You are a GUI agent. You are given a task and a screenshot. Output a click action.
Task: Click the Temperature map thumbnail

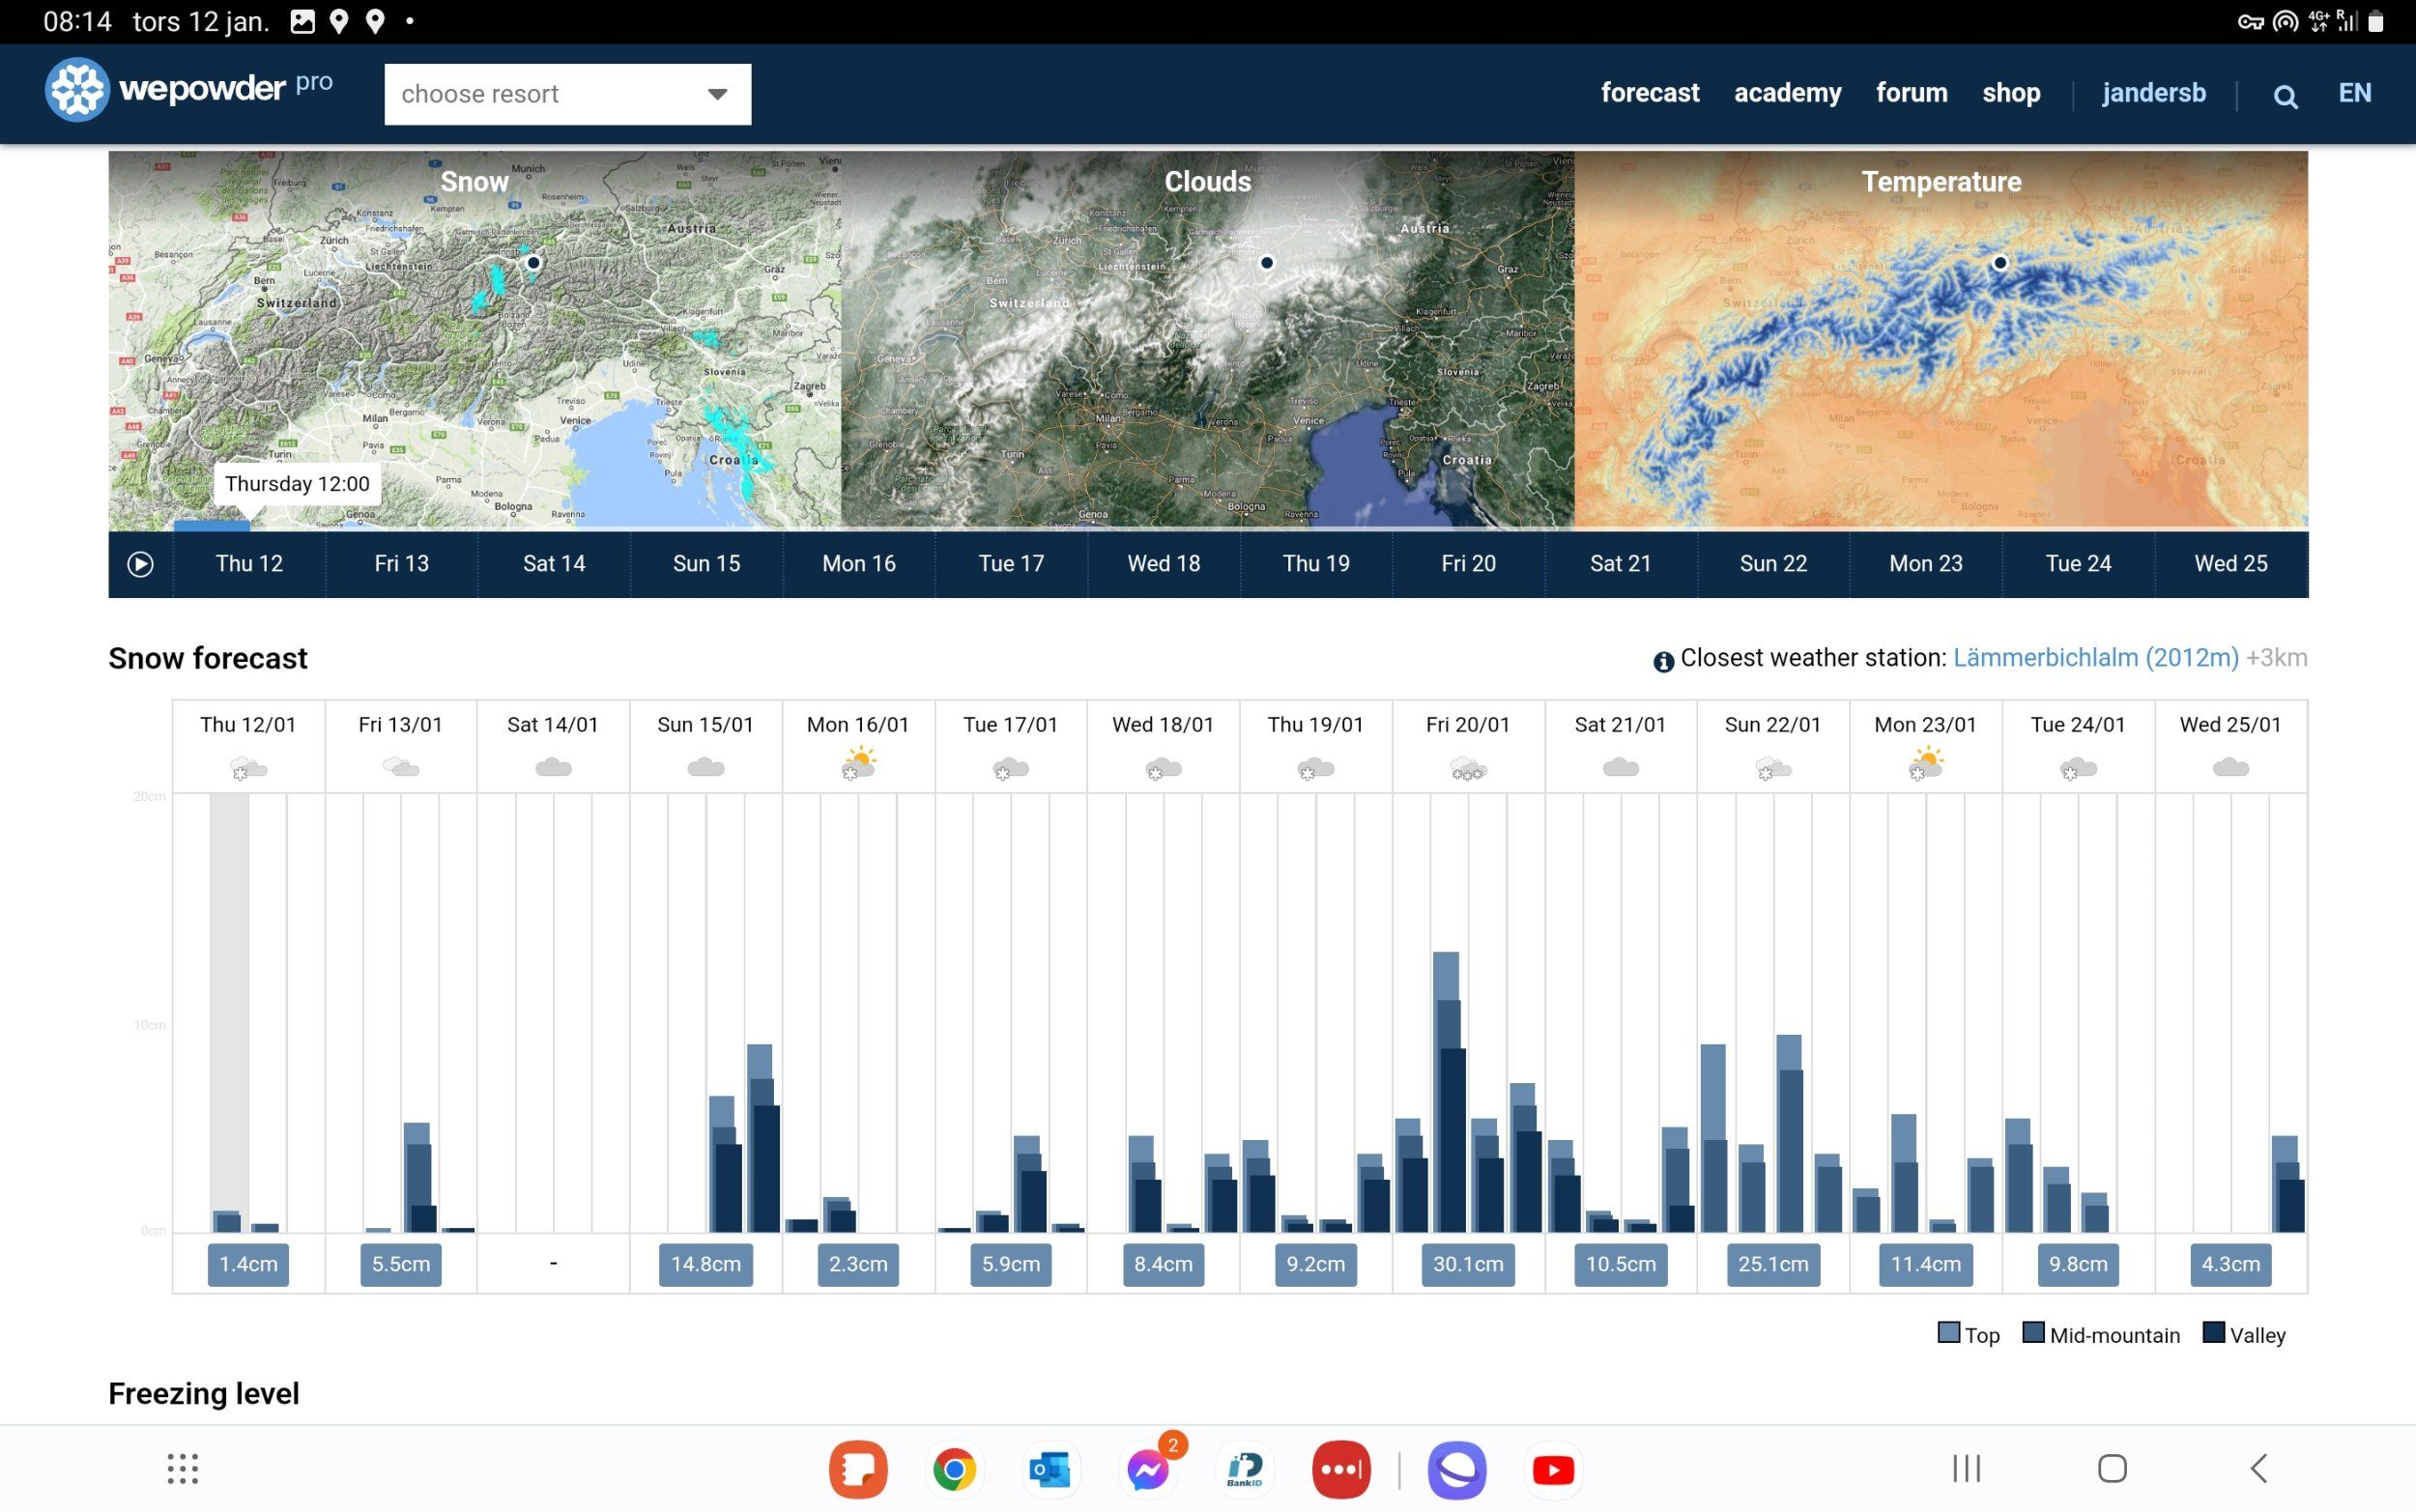(x=1940, y=340)
